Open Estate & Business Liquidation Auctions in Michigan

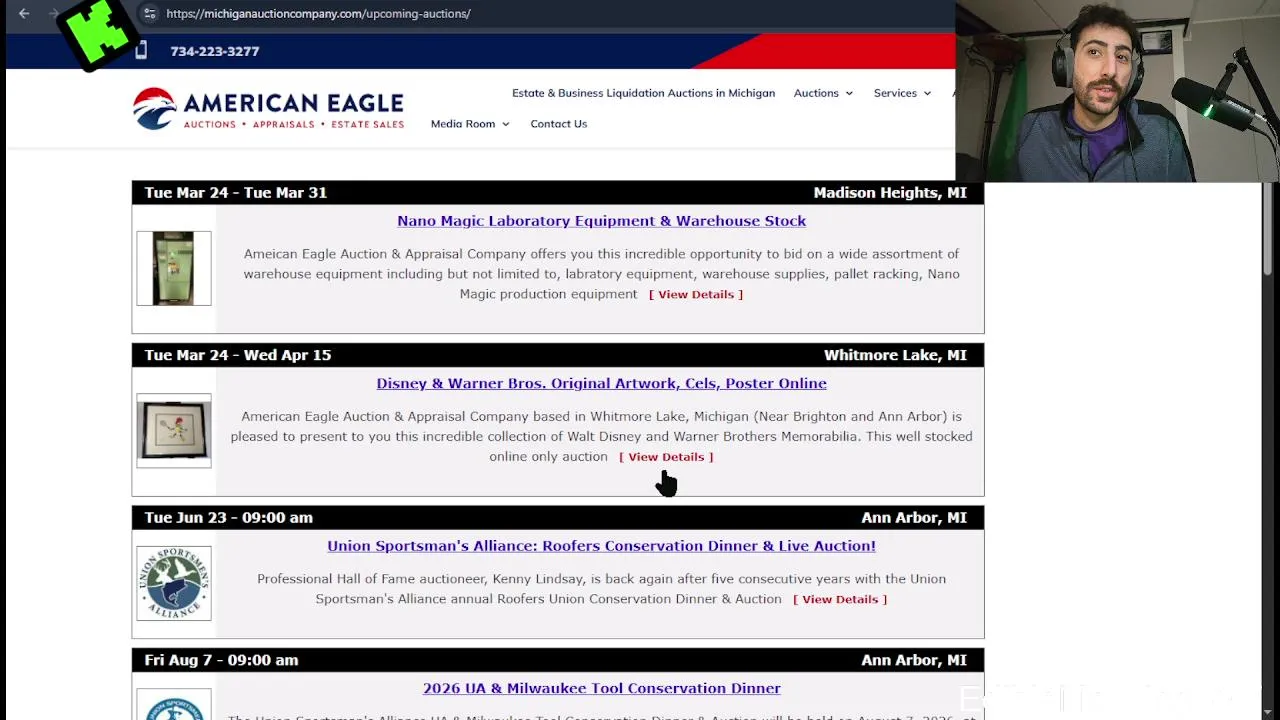click(x=643, y=93)
